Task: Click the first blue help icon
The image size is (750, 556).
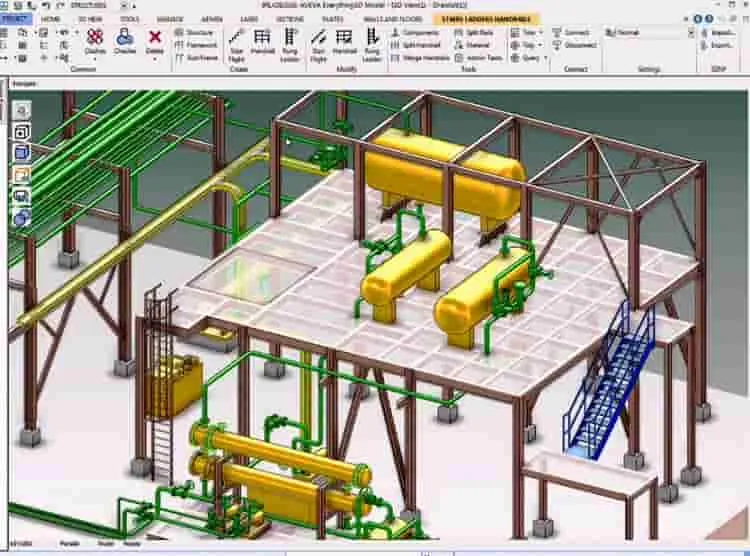Action: click(697, 19)
